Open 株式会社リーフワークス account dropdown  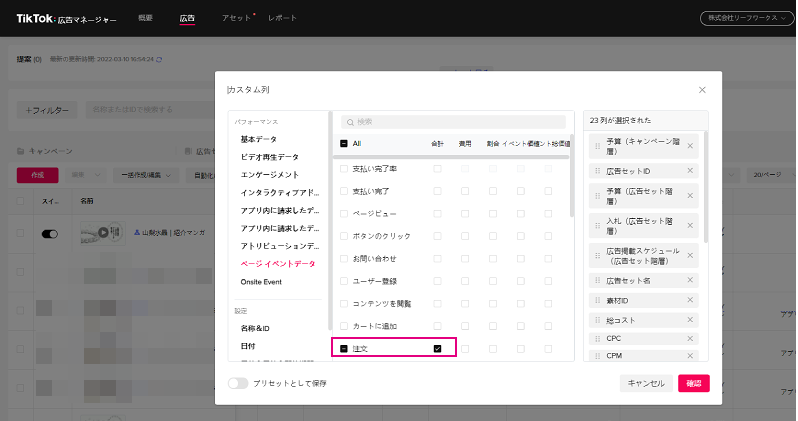745,18
